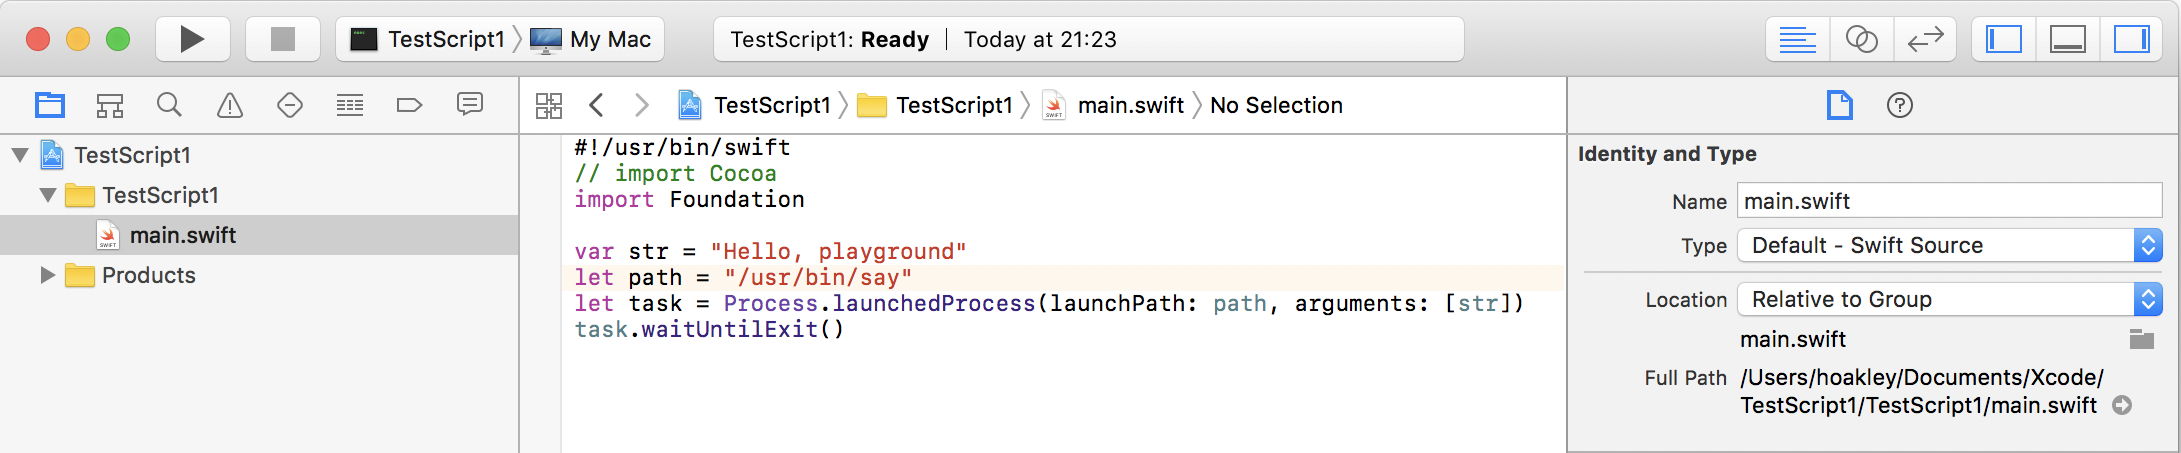Choose file location with folder icon
Image resolution: width=2181 pixels, height=453 pixels.
(x=2141, y=339)
